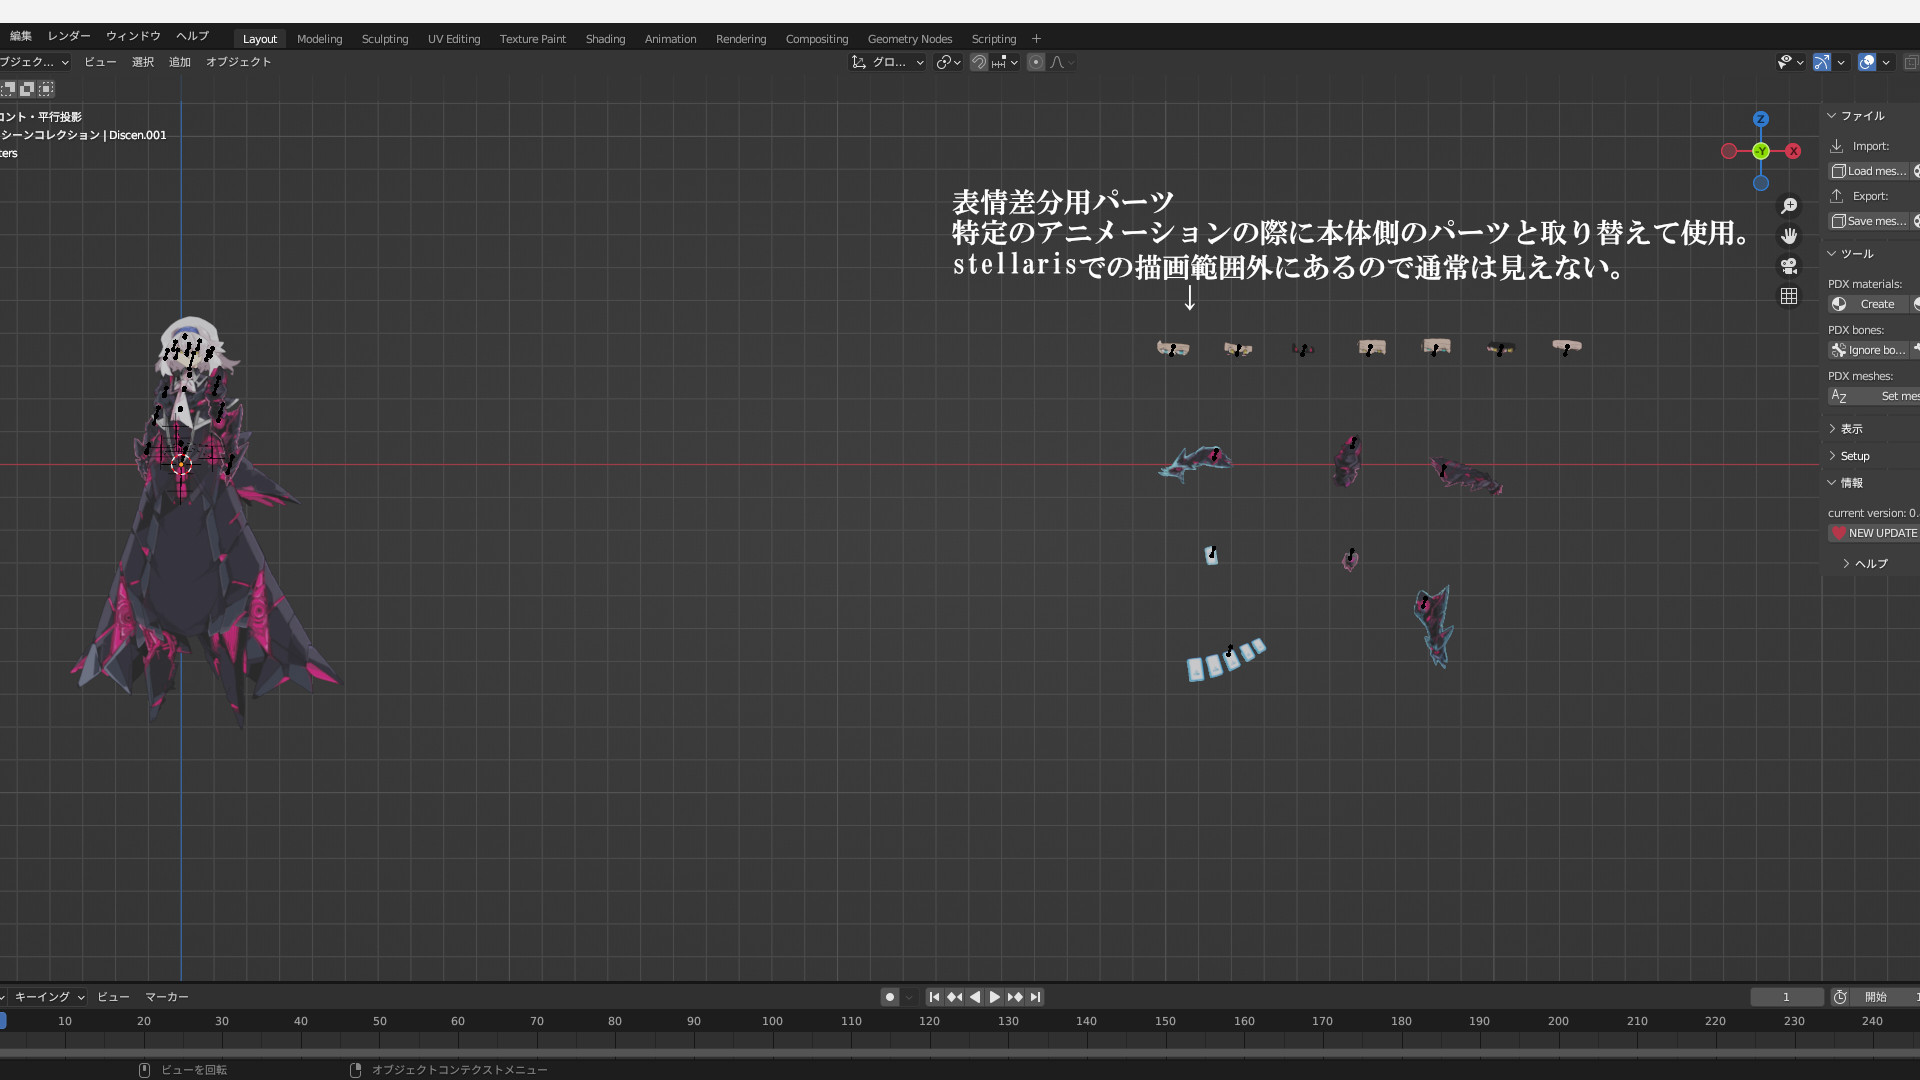Viewport: 1920px width, 1080px height.
Task: Add a new workspace with plus button
Action: (1036, 39)
